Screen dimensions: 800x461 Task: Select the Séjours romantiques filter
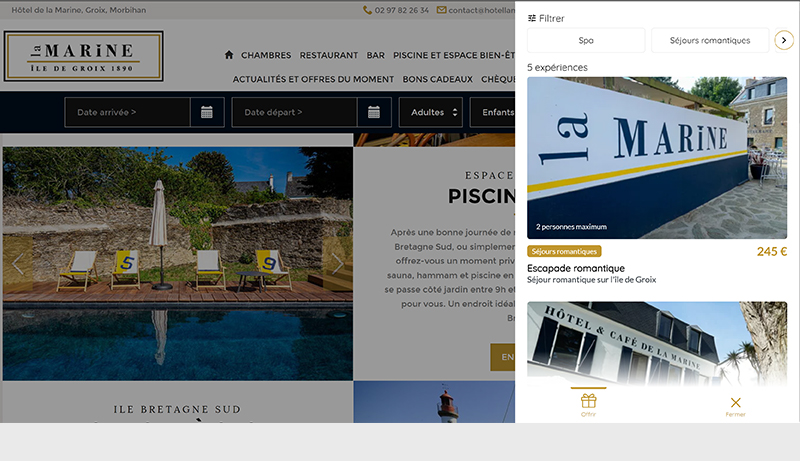(710, 40)
